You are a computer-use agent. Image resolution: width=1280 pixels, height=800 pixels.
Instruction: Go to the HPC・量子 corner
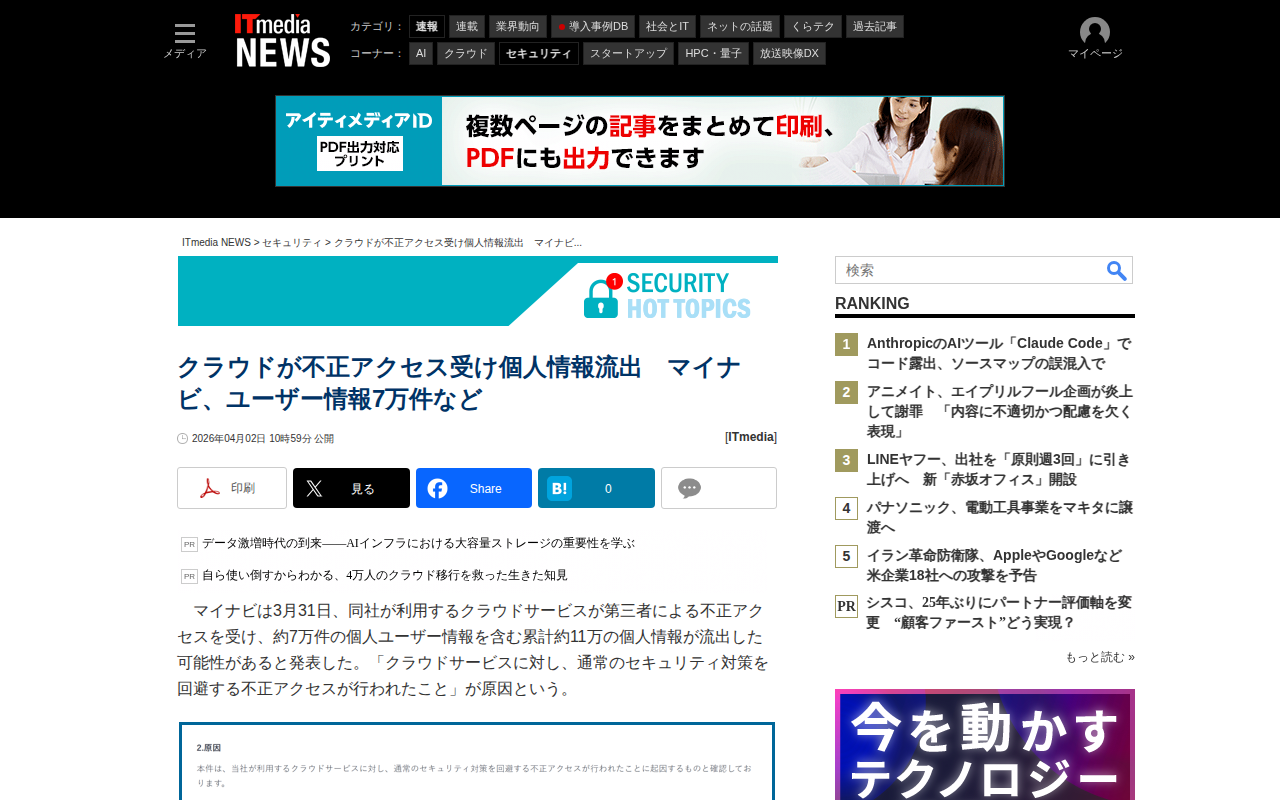(x=714, y=54)
